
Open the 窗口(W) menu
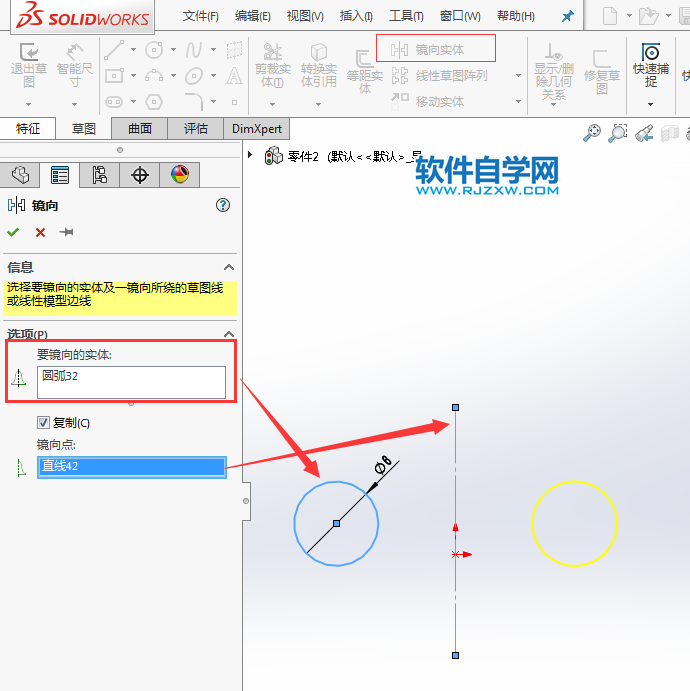click(x=460, y=16)
